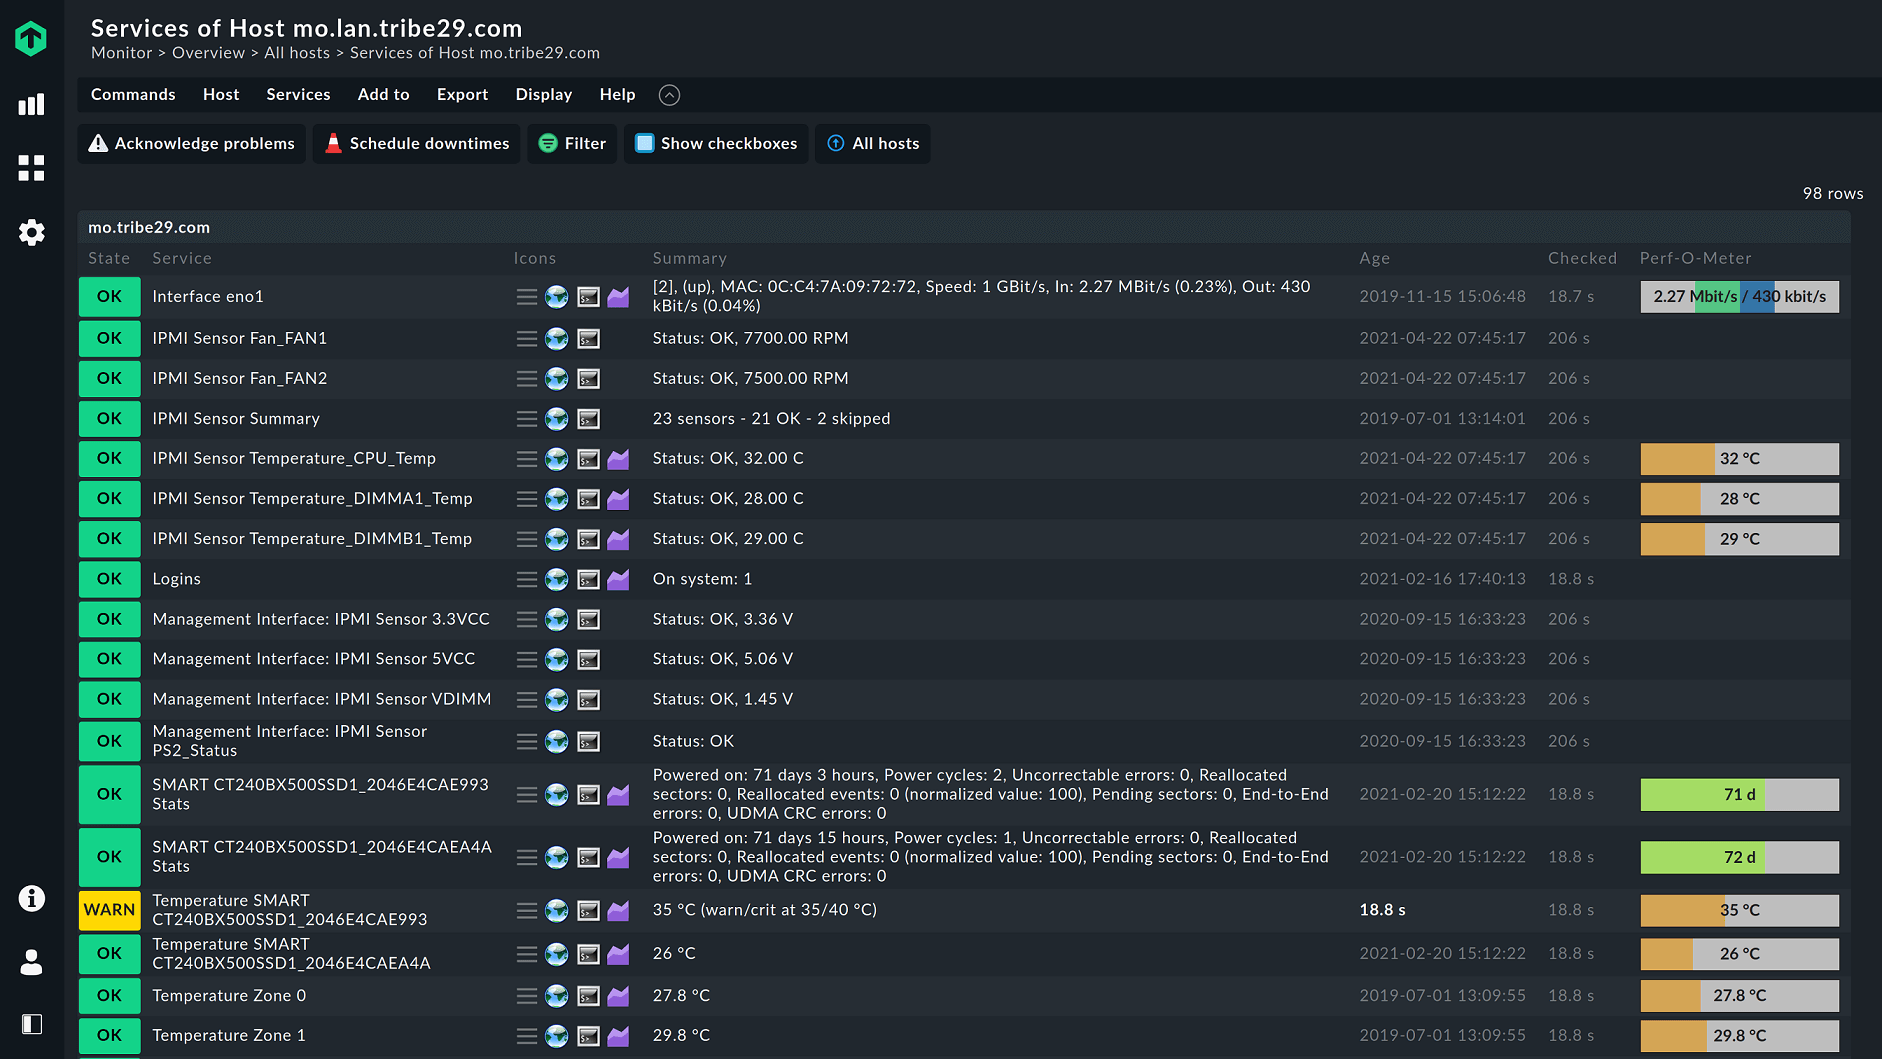Sort by the Perf-O-Meter column header
The width and height of the screenshot is (1882, 1059).
point(1696,258)
